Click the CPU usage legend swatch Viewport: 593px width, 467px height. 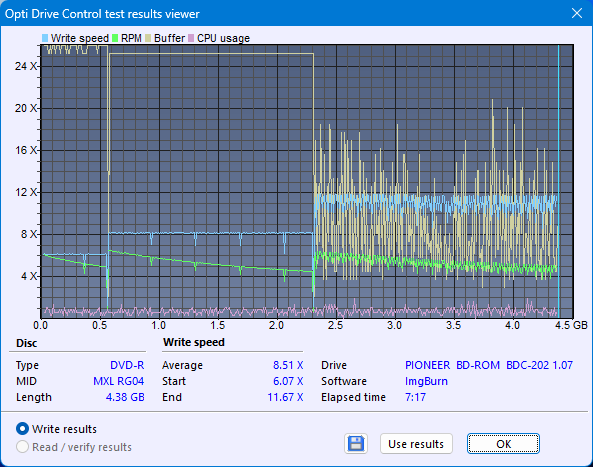tap(191, 38)
